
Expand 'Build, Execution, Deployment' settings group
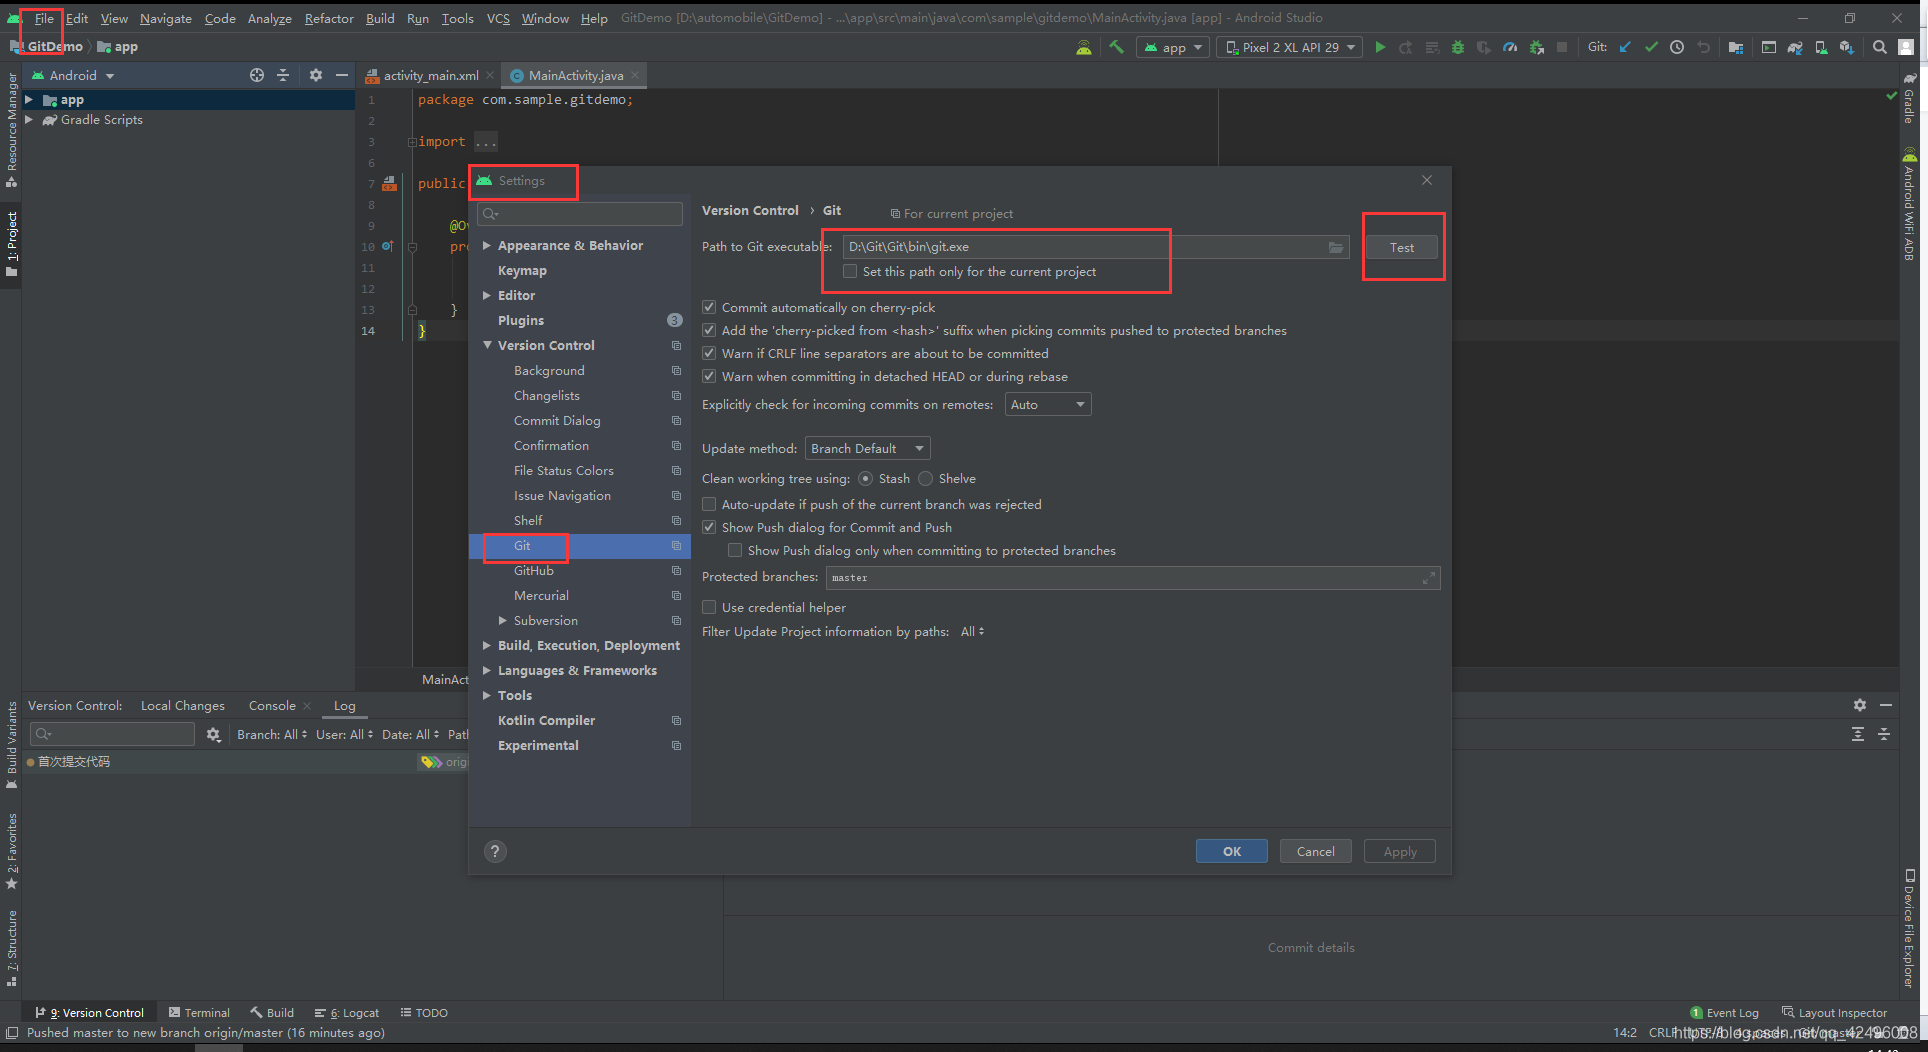487,645
